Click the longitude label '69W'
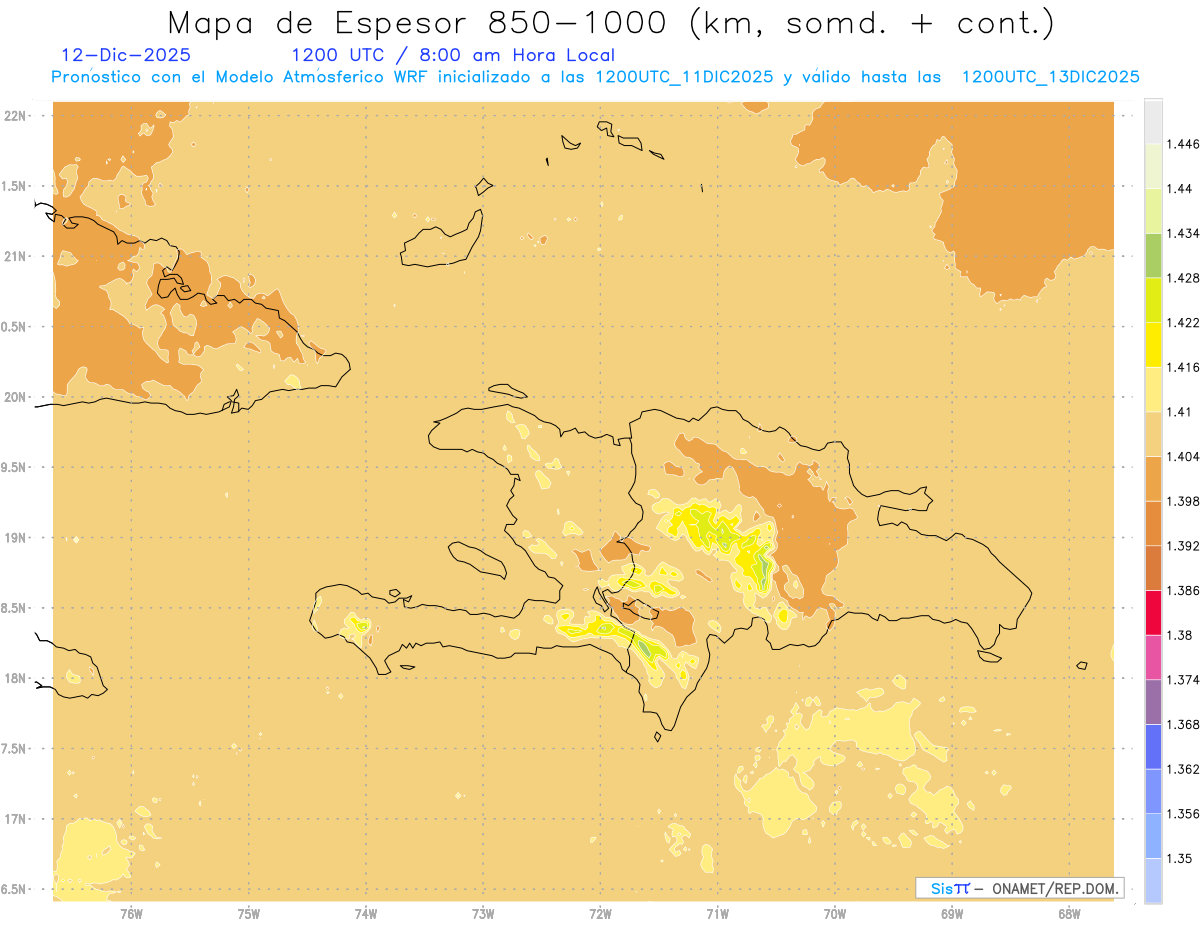 coord(952,915)
